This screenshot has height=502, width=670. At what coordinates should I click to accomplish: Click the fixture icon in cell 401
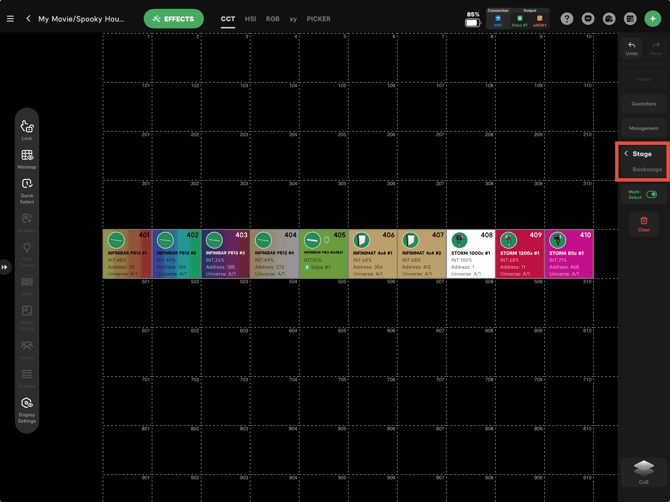point(116,240)
